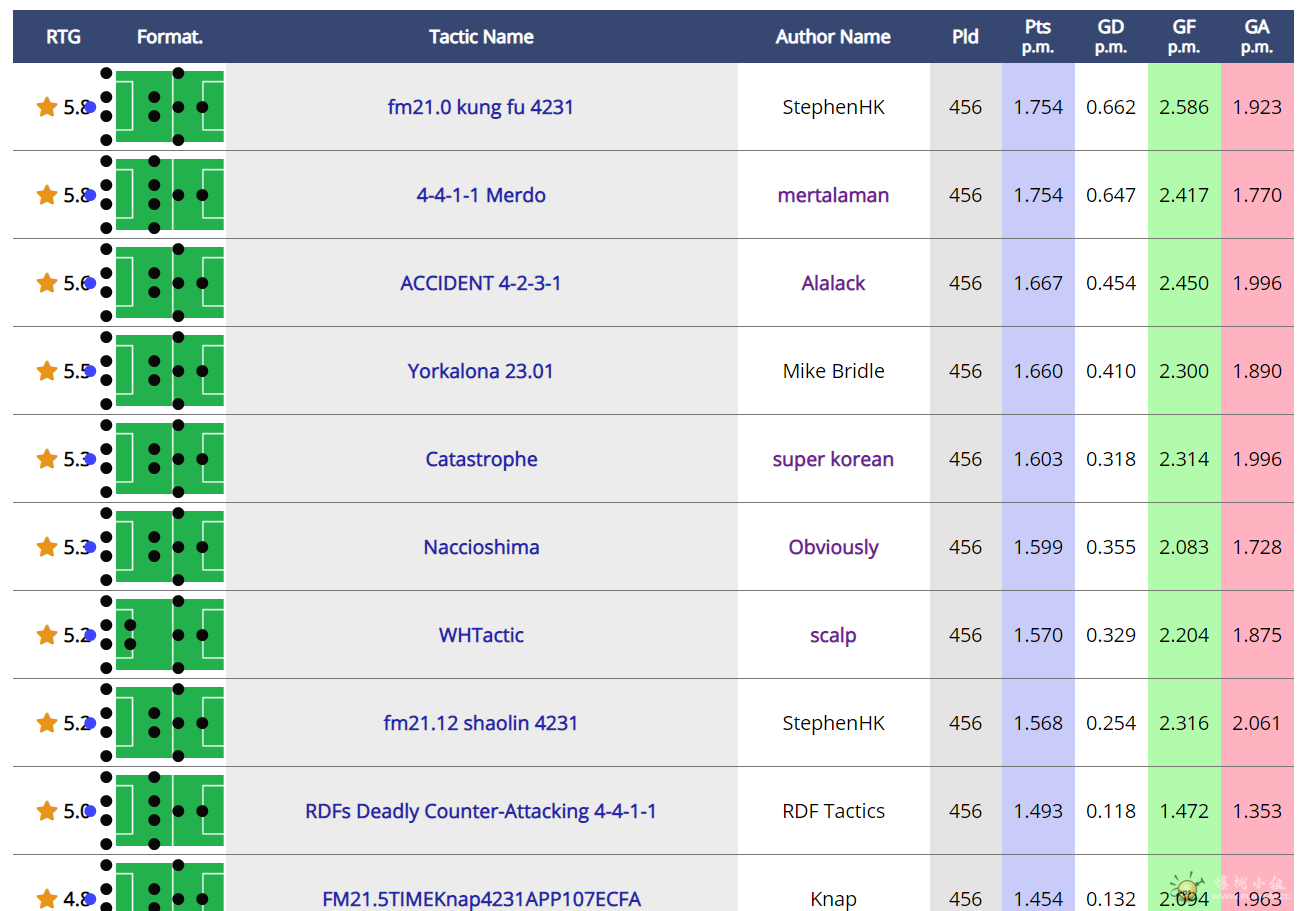Open the Catastrophe tactic link
Screen dimensions: 1300x911
click(481, 459)
